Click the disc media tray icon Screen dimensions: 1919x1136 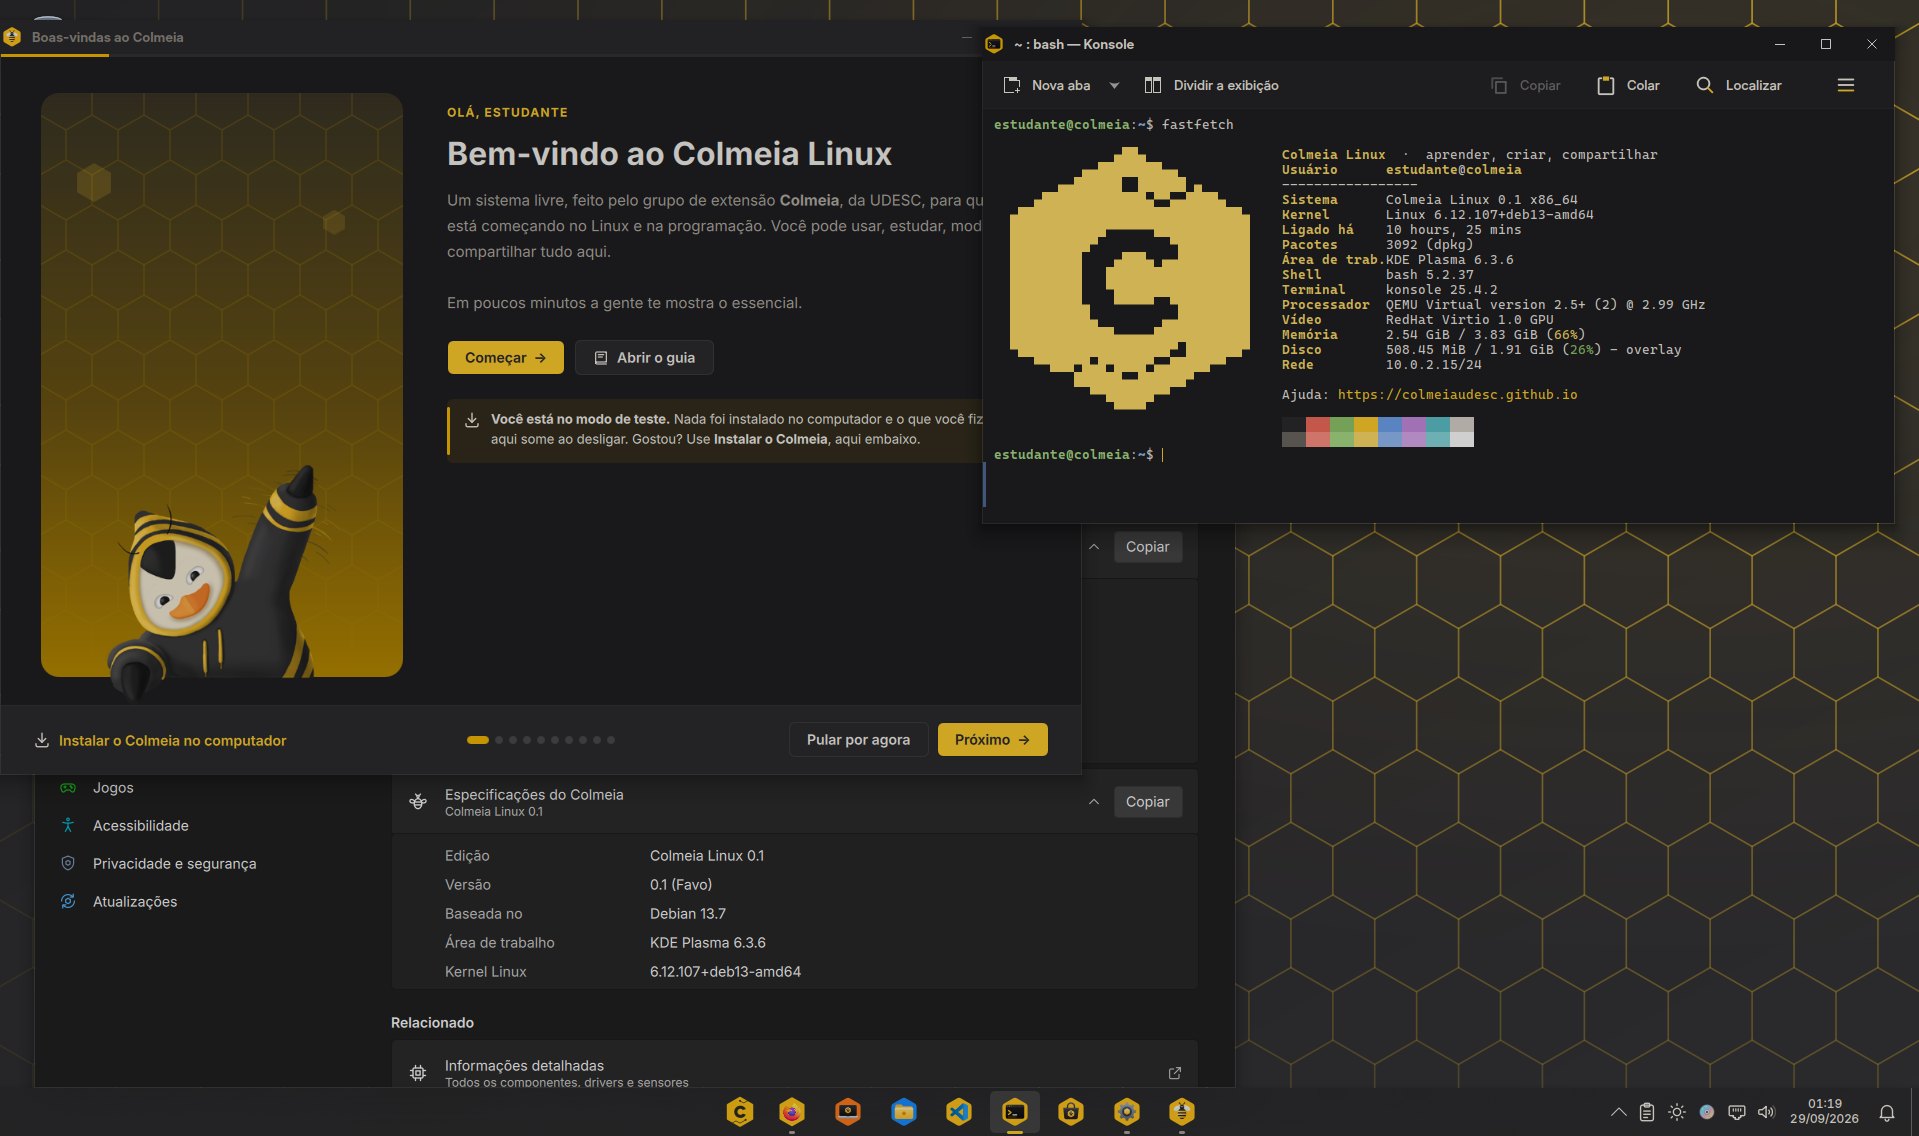pos(1707,1112)
